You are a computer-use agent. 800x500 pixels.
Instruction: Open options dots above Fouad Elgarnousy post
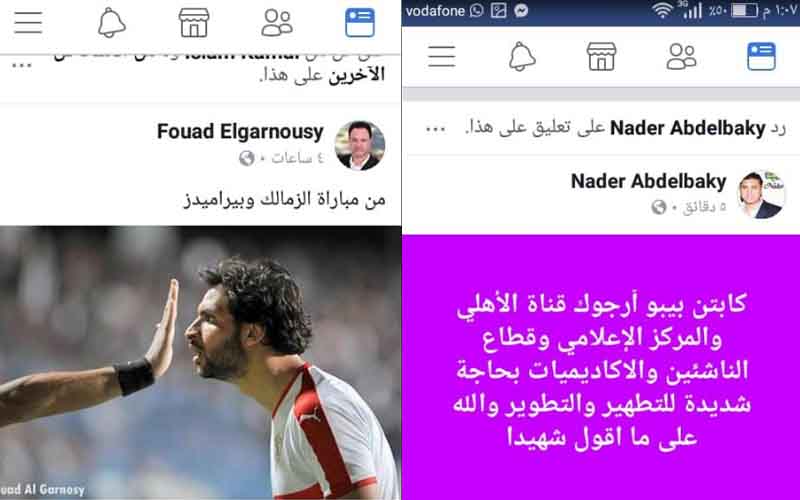tap(22, 65)
